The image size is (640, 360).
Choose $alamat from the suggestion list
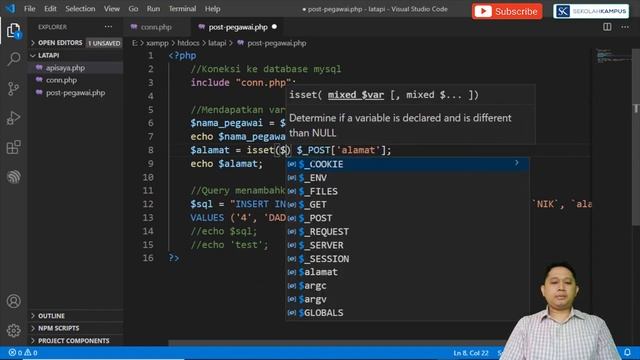(x=407, y=272)
